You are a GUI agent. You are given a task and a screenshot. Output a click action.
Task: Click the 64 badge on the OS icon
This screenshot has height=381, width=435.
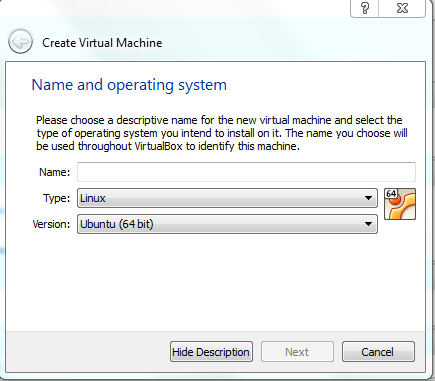[x=391, y=194]
